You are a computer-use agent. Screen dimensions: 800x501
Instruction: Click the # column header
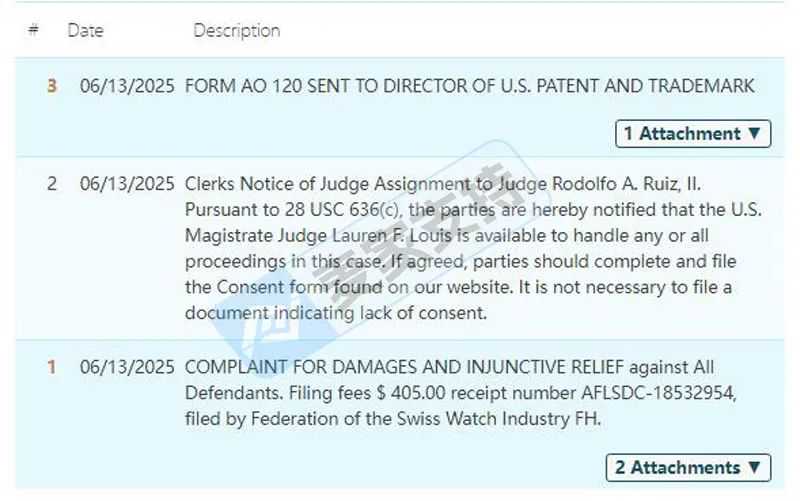click(x=33, y=30)
